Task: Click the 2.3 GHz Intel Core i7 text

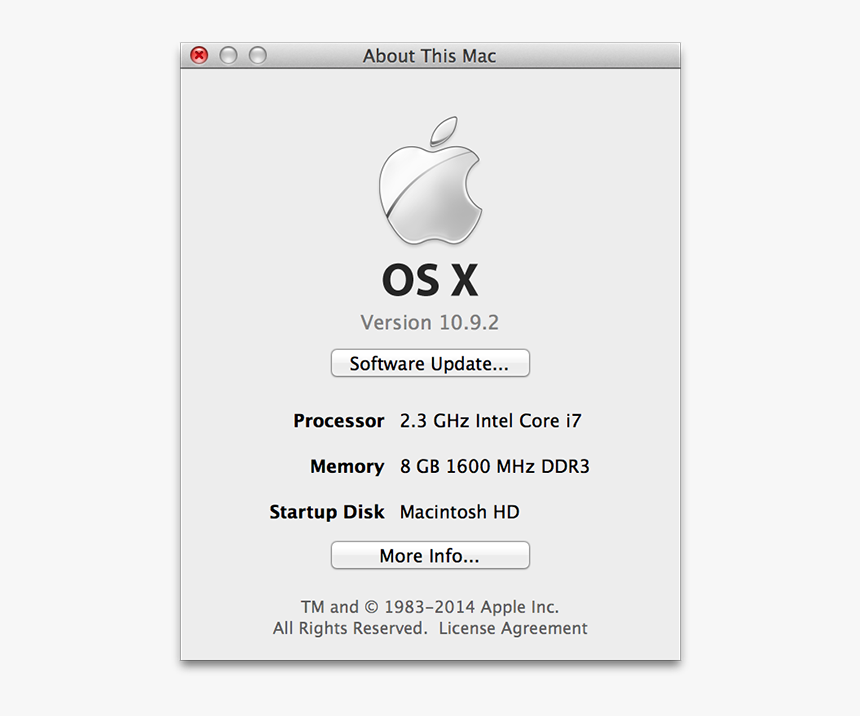Action: [x=490, y=421]
